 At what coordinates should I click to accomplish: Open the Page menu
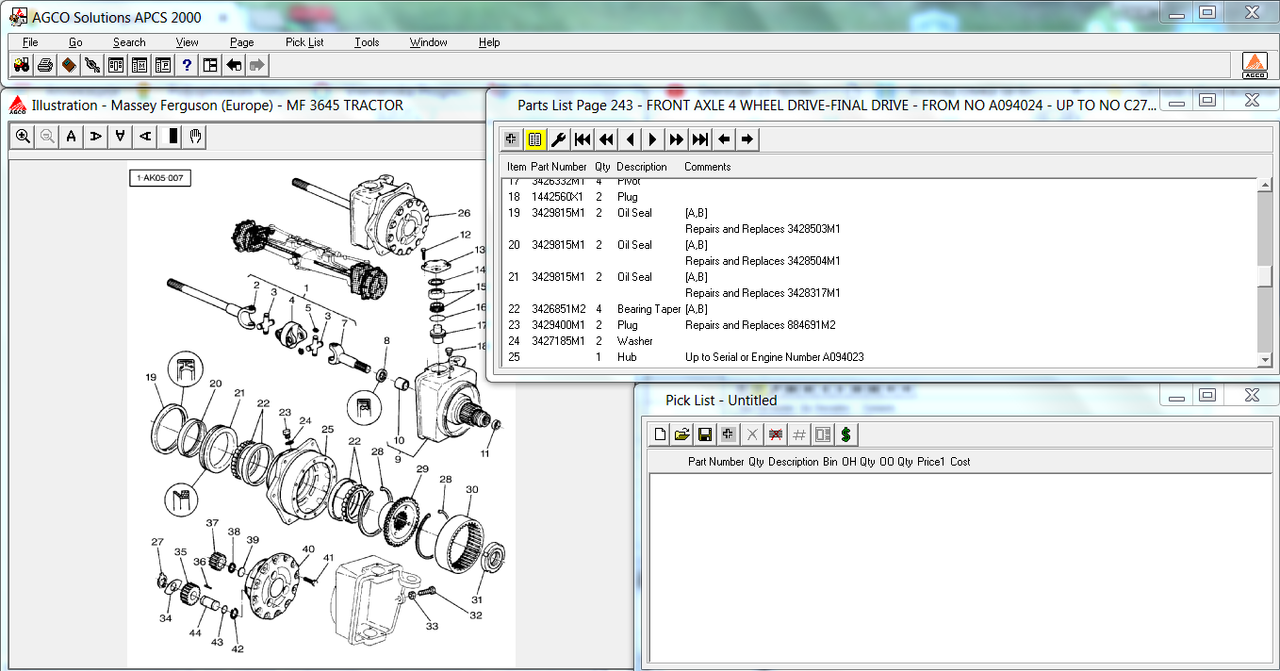pyautogui.click(x=242, y=42)
